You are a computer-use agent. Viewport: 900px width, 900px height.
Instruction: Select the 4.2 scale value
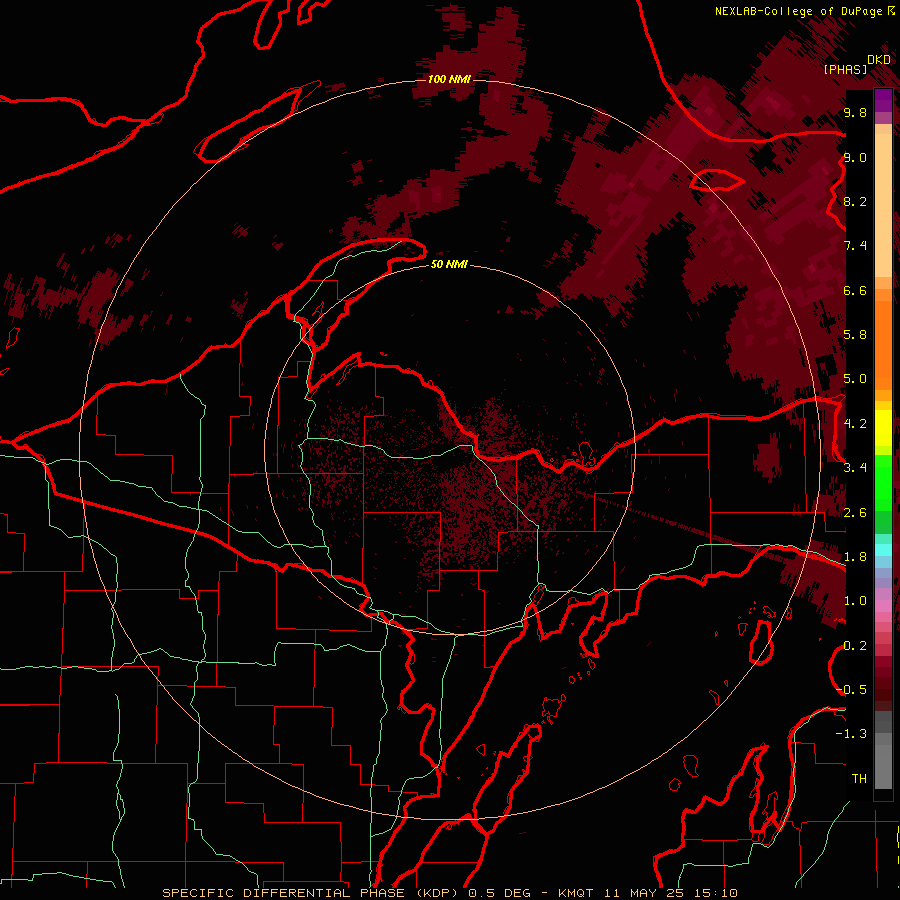click(x=855, y=424)
